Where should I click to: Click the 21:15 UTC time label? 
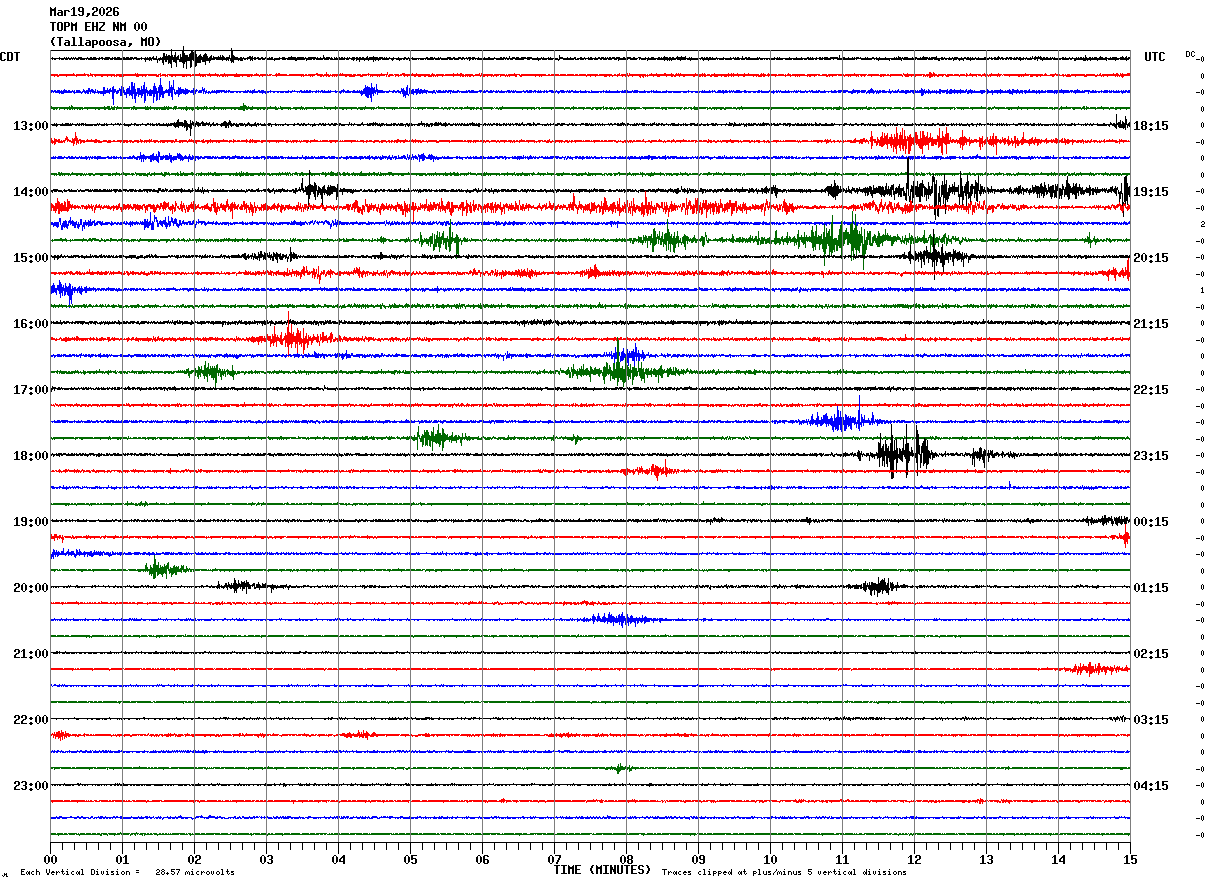coord(1151,324)
